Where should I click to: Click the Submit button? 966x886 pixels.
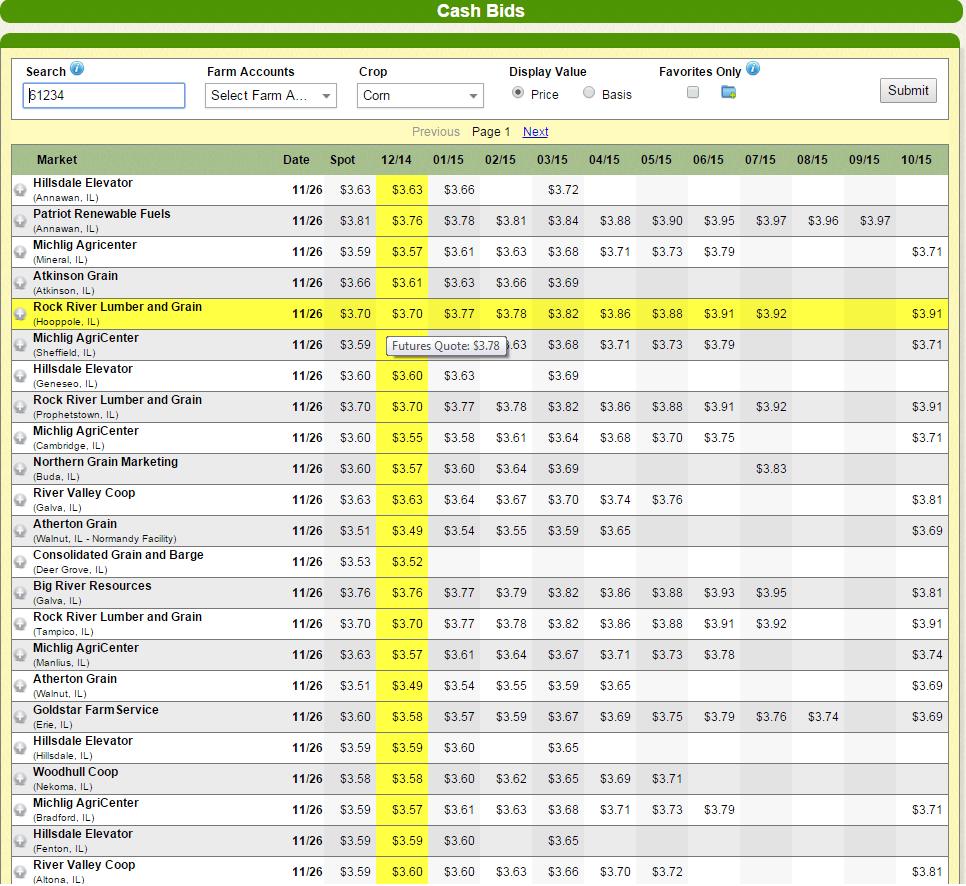[x=908, y=91]
